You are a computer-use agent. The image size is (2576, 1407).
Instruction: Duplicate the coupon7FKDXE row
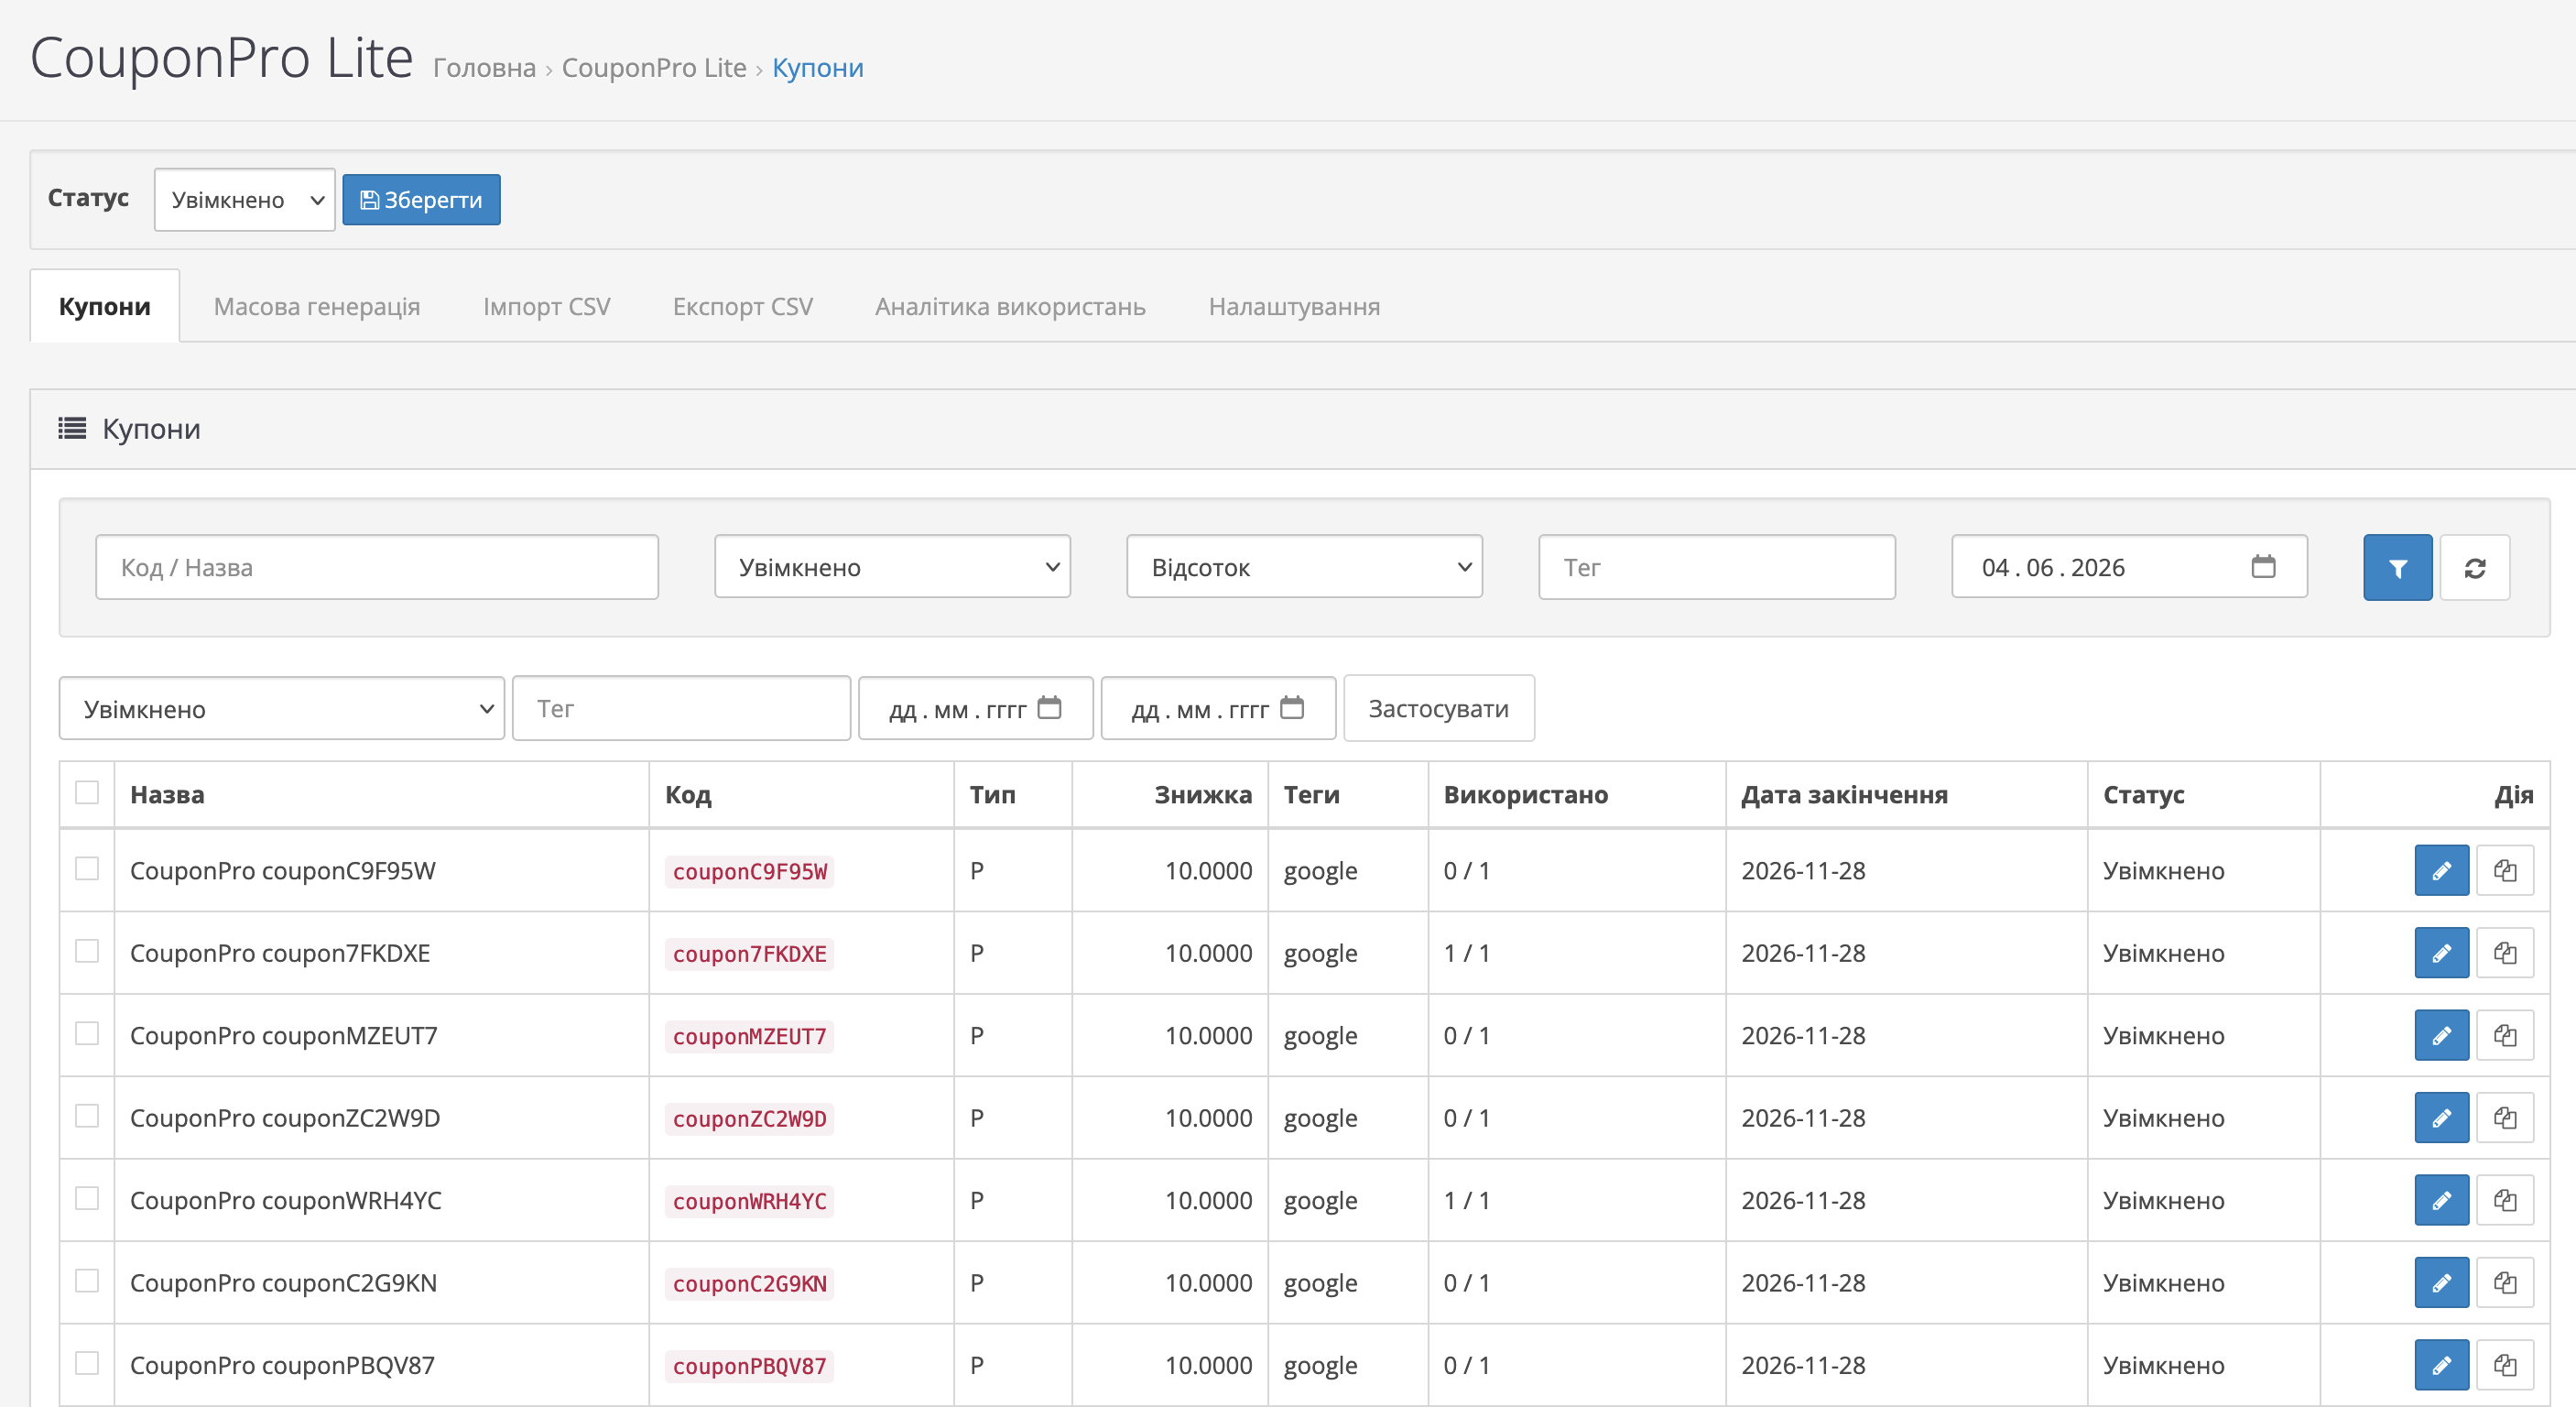[x=2505, y=953]
